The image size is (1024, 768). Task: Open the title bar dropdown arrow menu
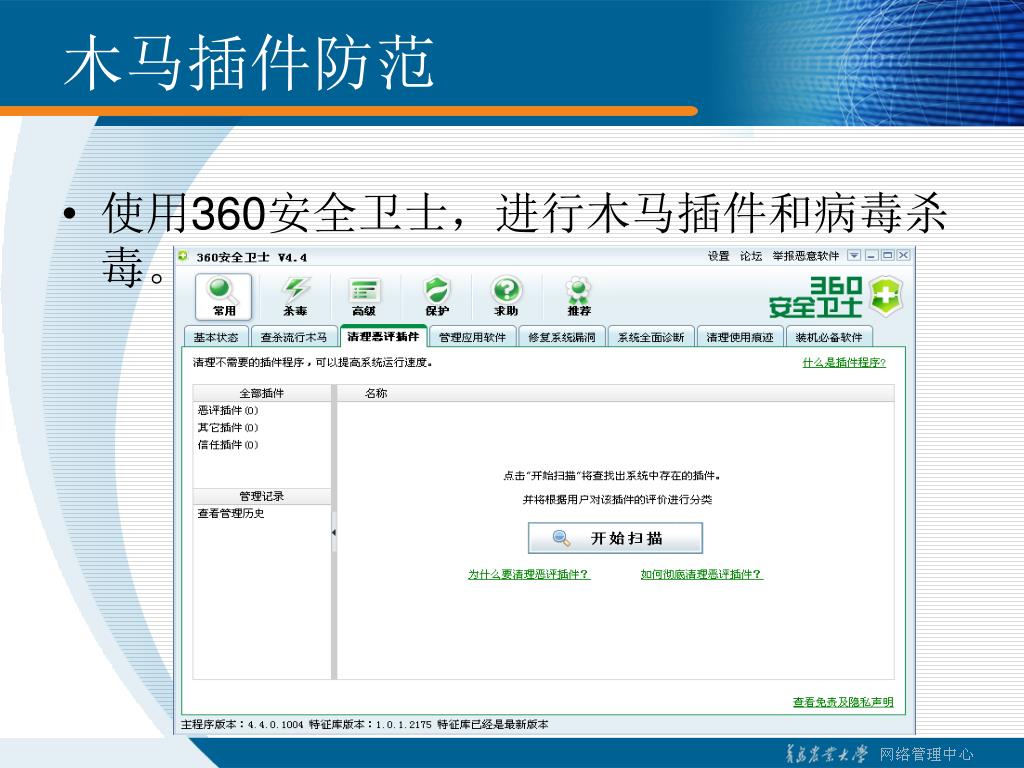pyautogui.click(x=854, y=255)
